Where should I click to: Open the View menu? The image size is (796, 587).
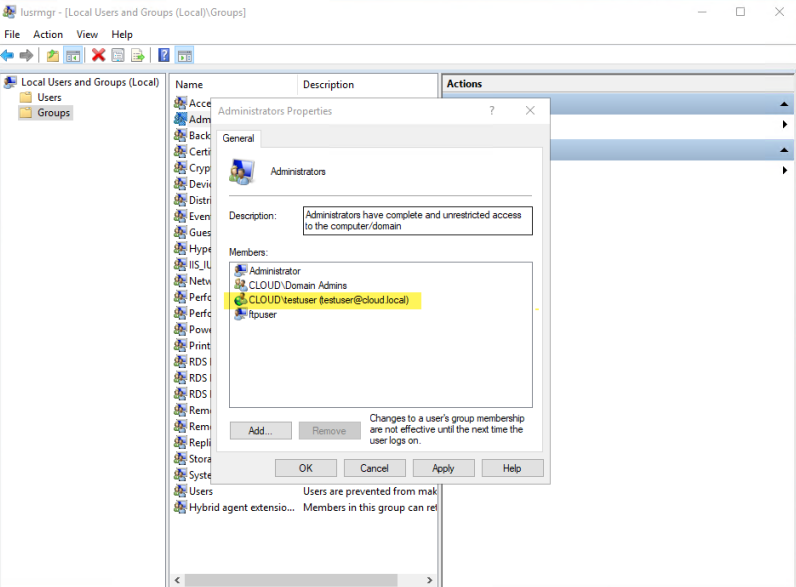click(87, 34)
